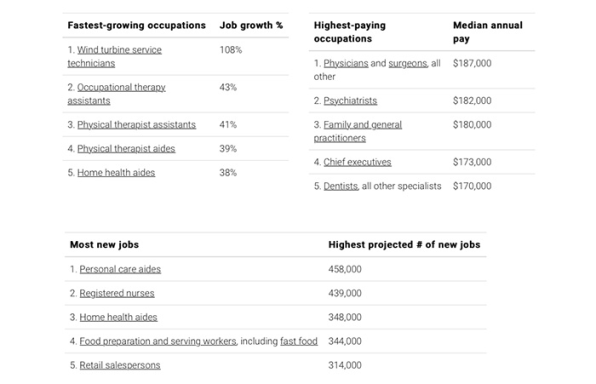Screen dimensions: 596x384
Task: Open the Wind turbine service technicians link
Action: (115, 56)
